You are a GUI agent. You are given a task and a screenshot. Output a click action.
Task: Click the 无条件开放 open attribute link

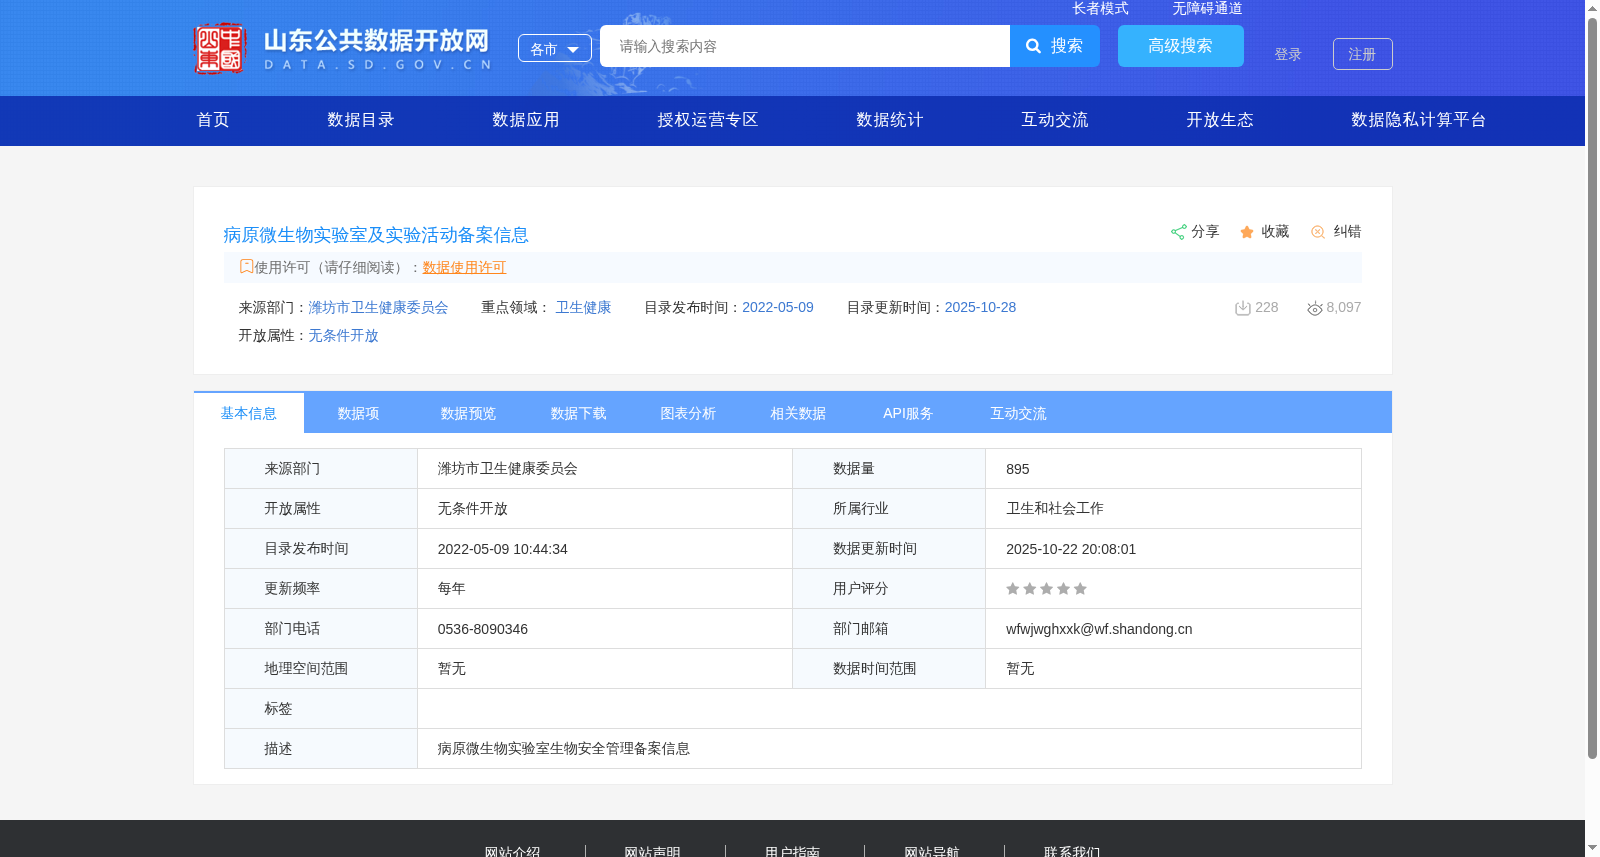pos(343,336)
